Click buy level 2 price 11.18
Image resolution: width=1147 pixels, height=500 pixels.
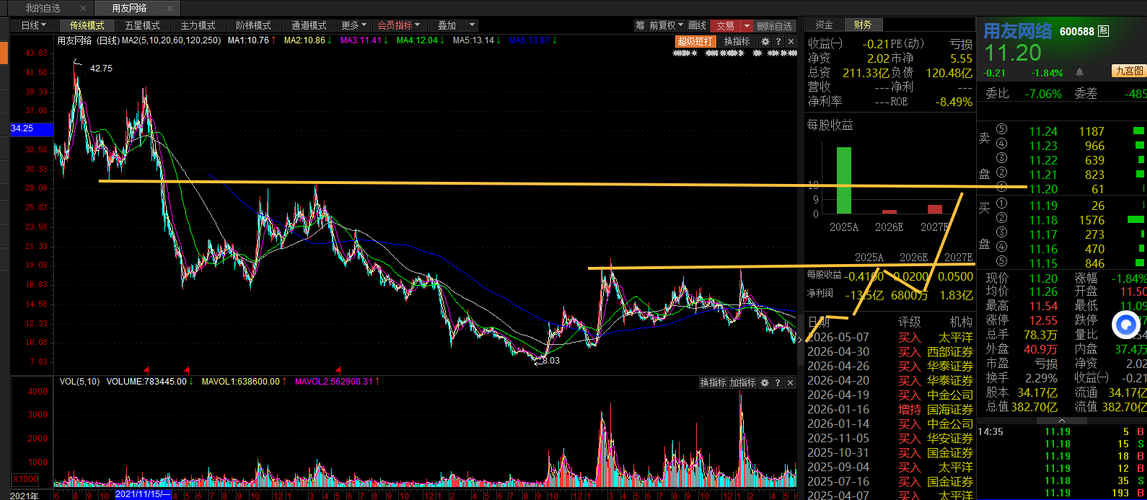1043,219
